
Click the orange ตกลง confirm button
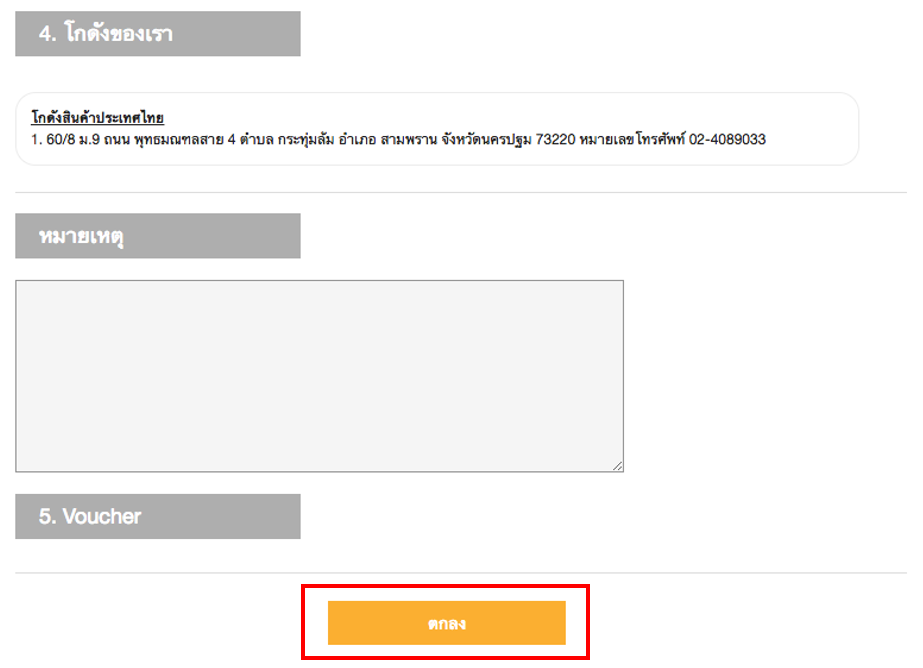pyautogui.click(x=446, y=623)
